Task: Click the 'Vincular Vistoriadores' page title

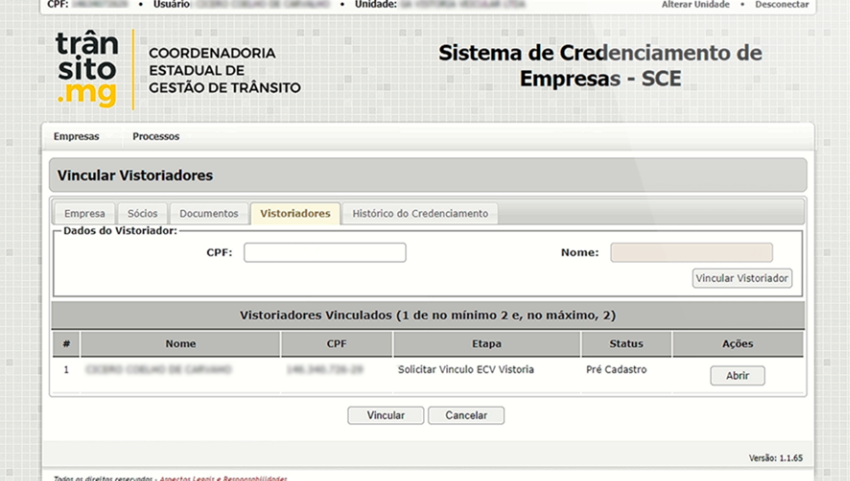Action: click(135, 176)
